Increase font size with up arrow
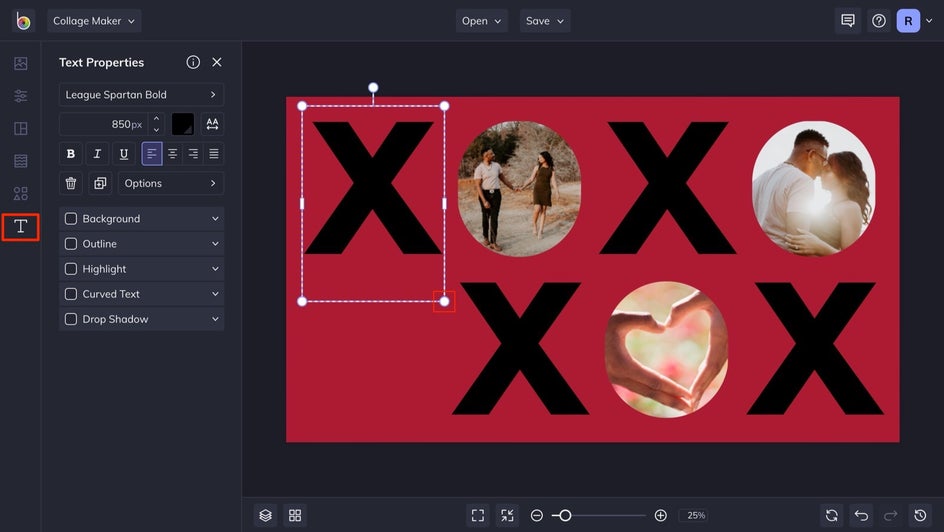The width and height of the screenshot is (944, 532). (x=157, y=119)
